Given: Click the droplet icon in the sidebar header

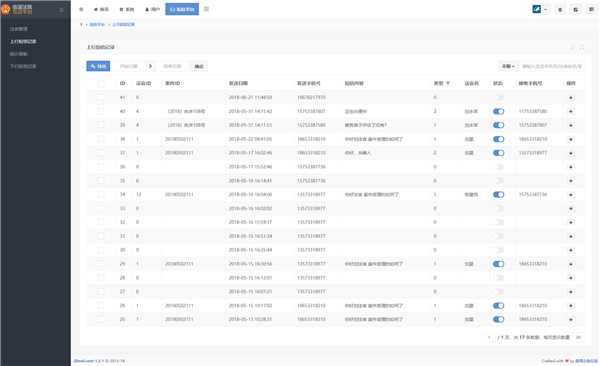Looking at the screenshot, I should [62, 10].
